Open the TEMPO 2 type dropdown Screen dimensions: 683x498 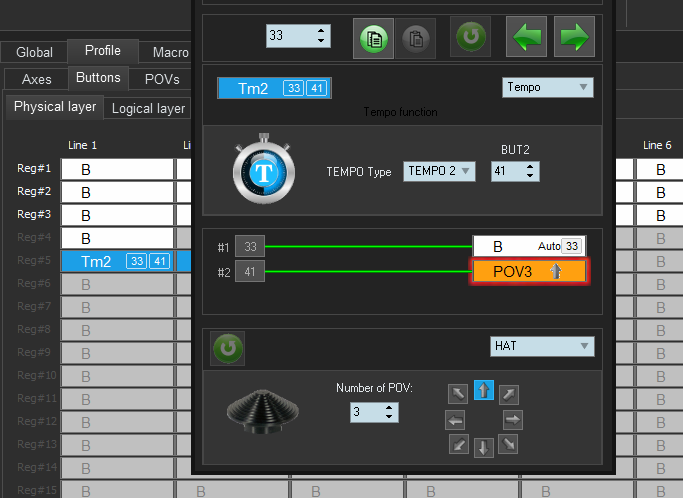pyautogui.click(x=439, y=171)
